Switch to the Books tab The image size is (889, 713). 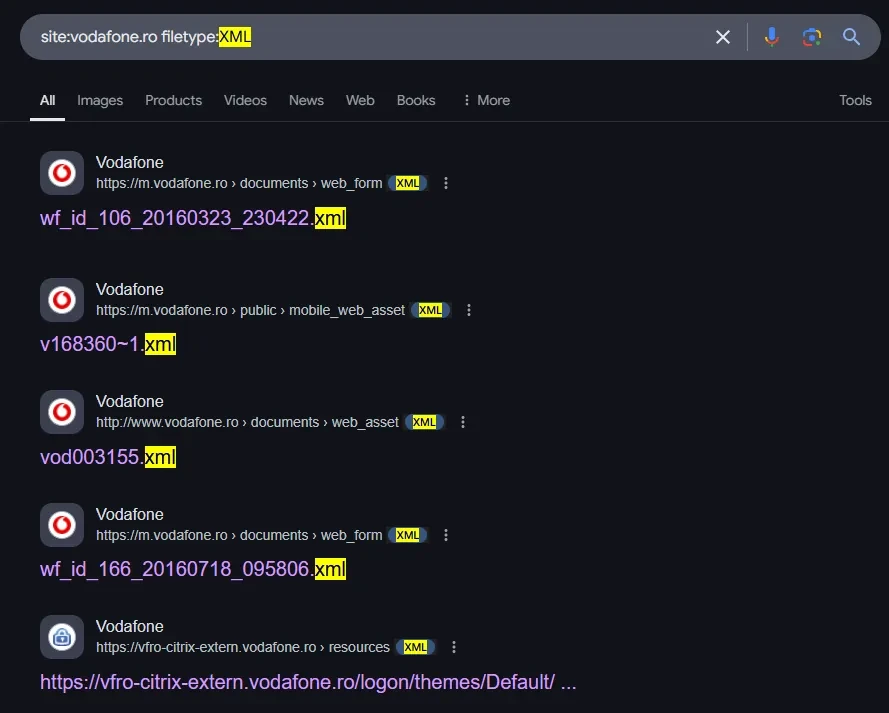416,100
